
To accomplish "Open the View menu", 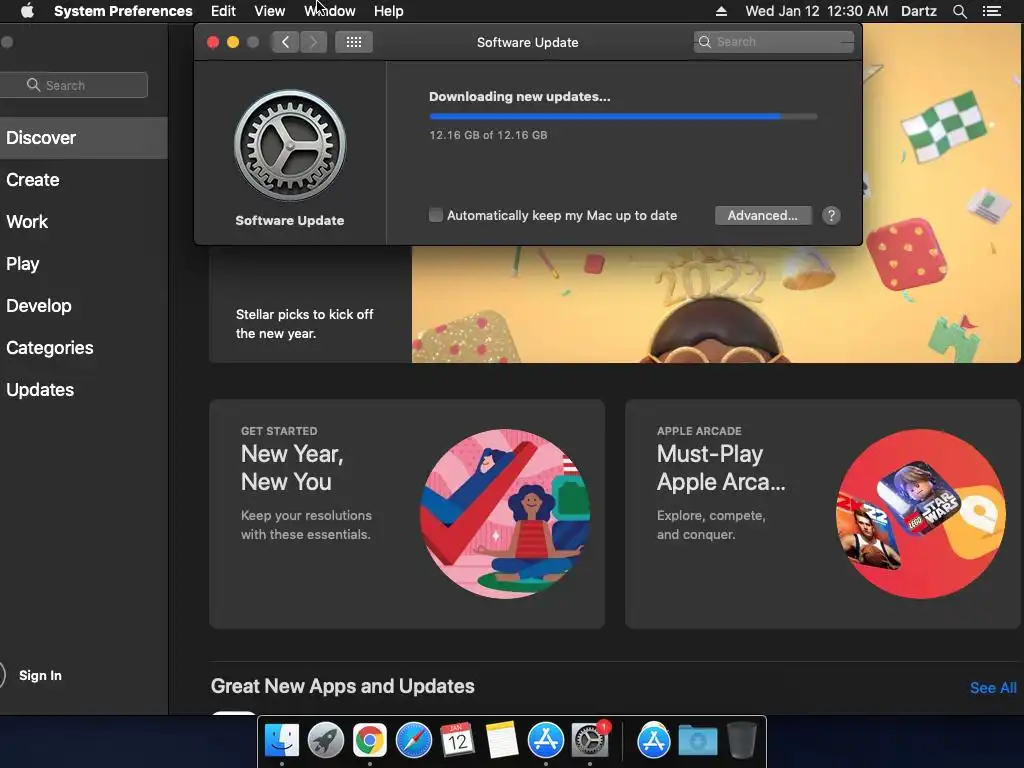I will (x=270, y=11).
